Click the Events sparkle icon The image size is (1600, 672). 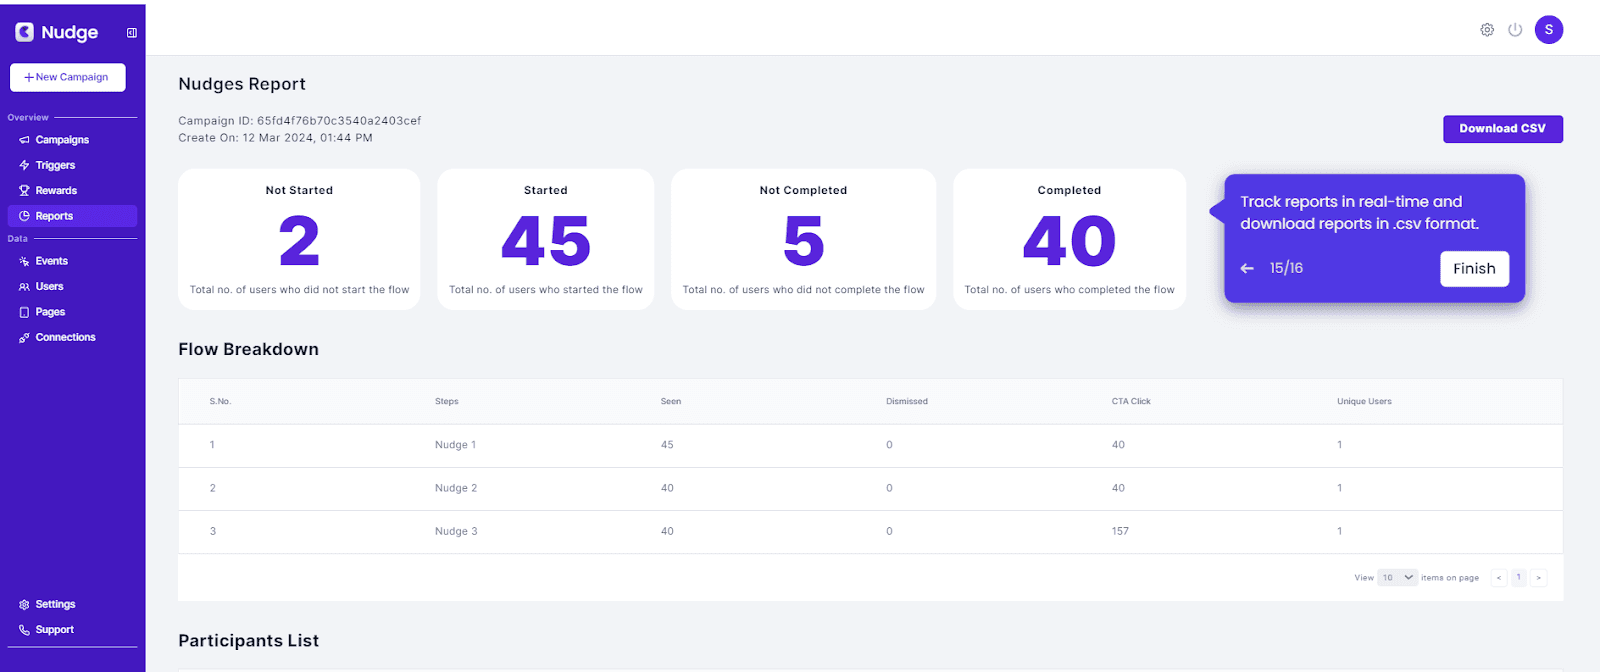[24, 261]
